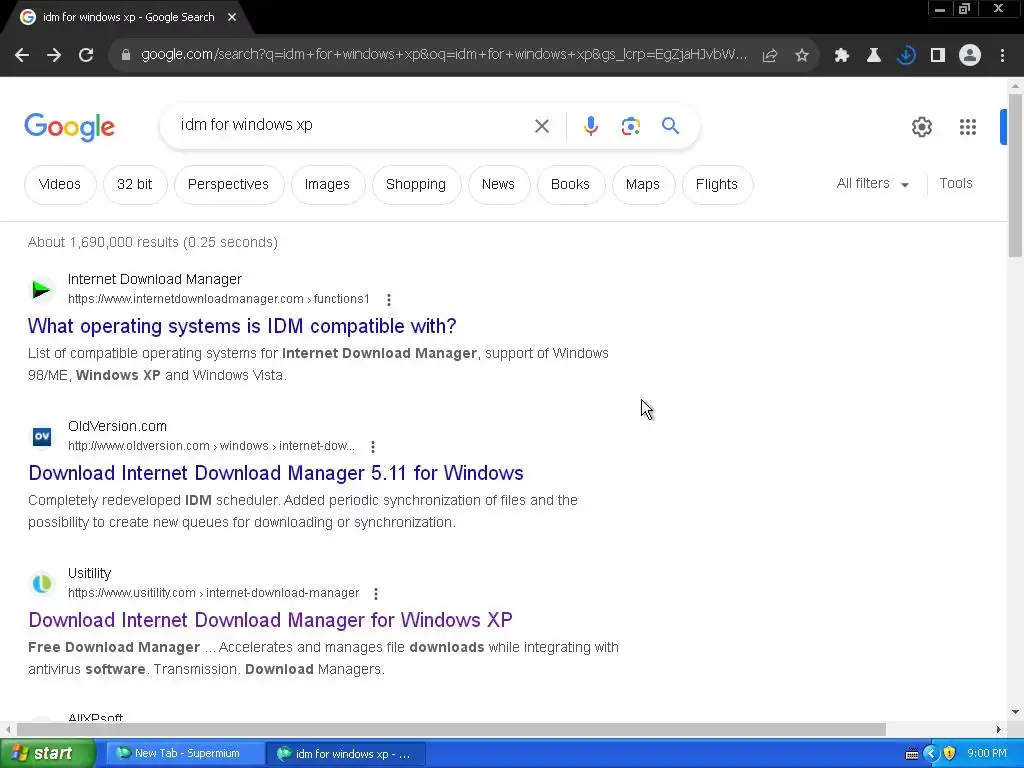
Task: Click the Usitility site favicon
Action: (42, 583)
